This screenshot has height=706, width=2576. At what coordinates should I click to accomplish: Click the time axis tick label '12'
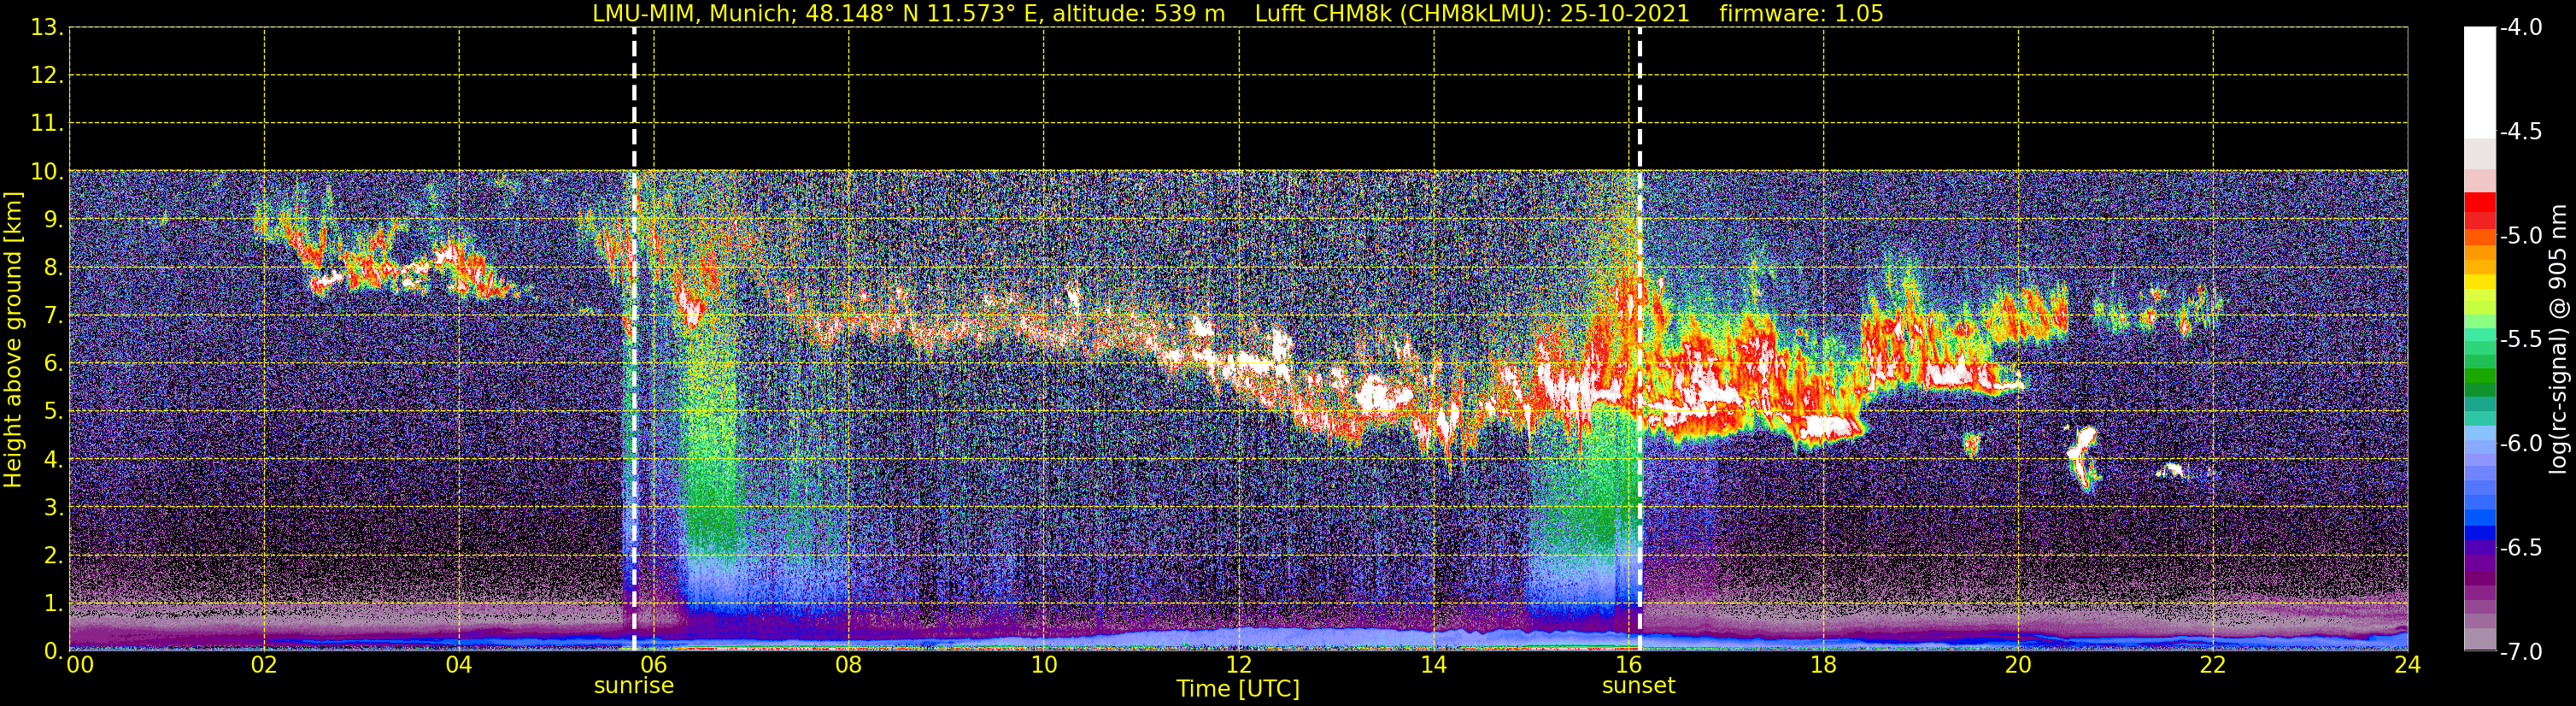click(1238, 665)
